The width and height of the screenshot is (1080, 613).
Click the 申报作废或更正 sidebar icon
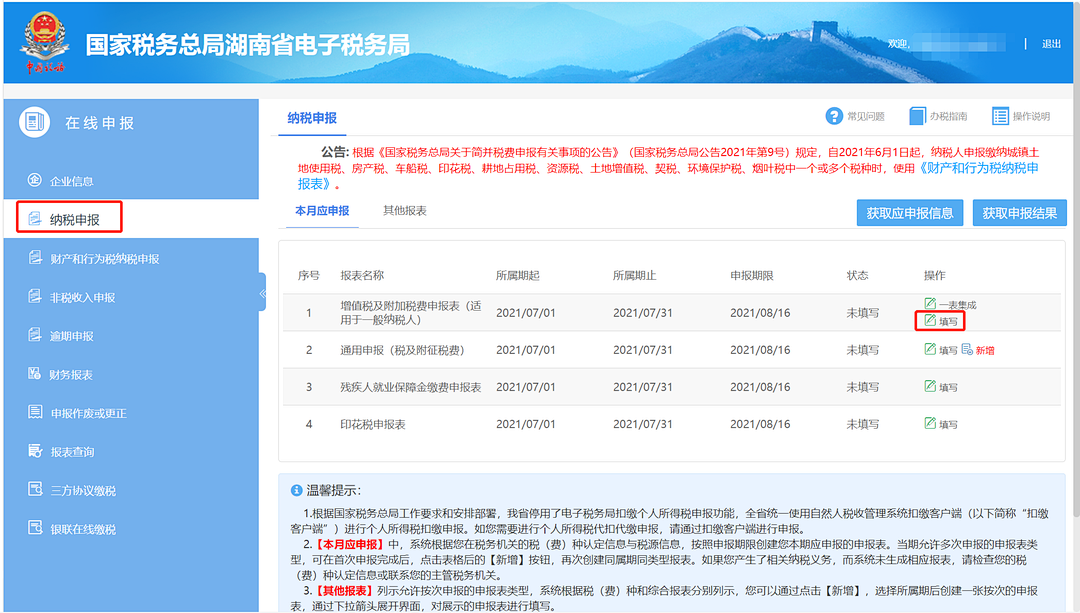[x=34, y=412]
